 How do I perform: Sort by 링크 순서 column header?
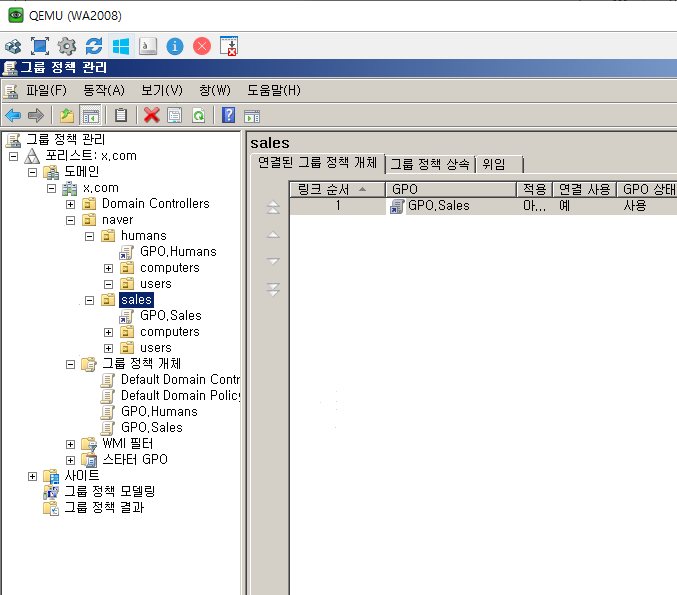click(x=337, y=189)
